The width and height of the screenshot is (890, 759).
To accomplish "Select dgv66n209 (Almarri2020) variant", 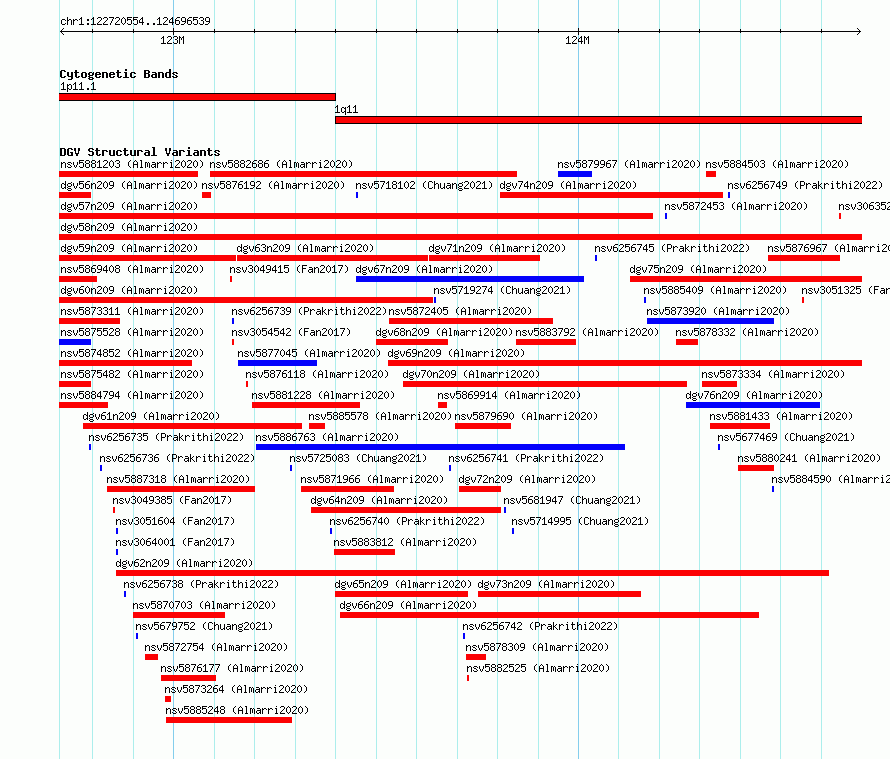I will click(549, 615).
